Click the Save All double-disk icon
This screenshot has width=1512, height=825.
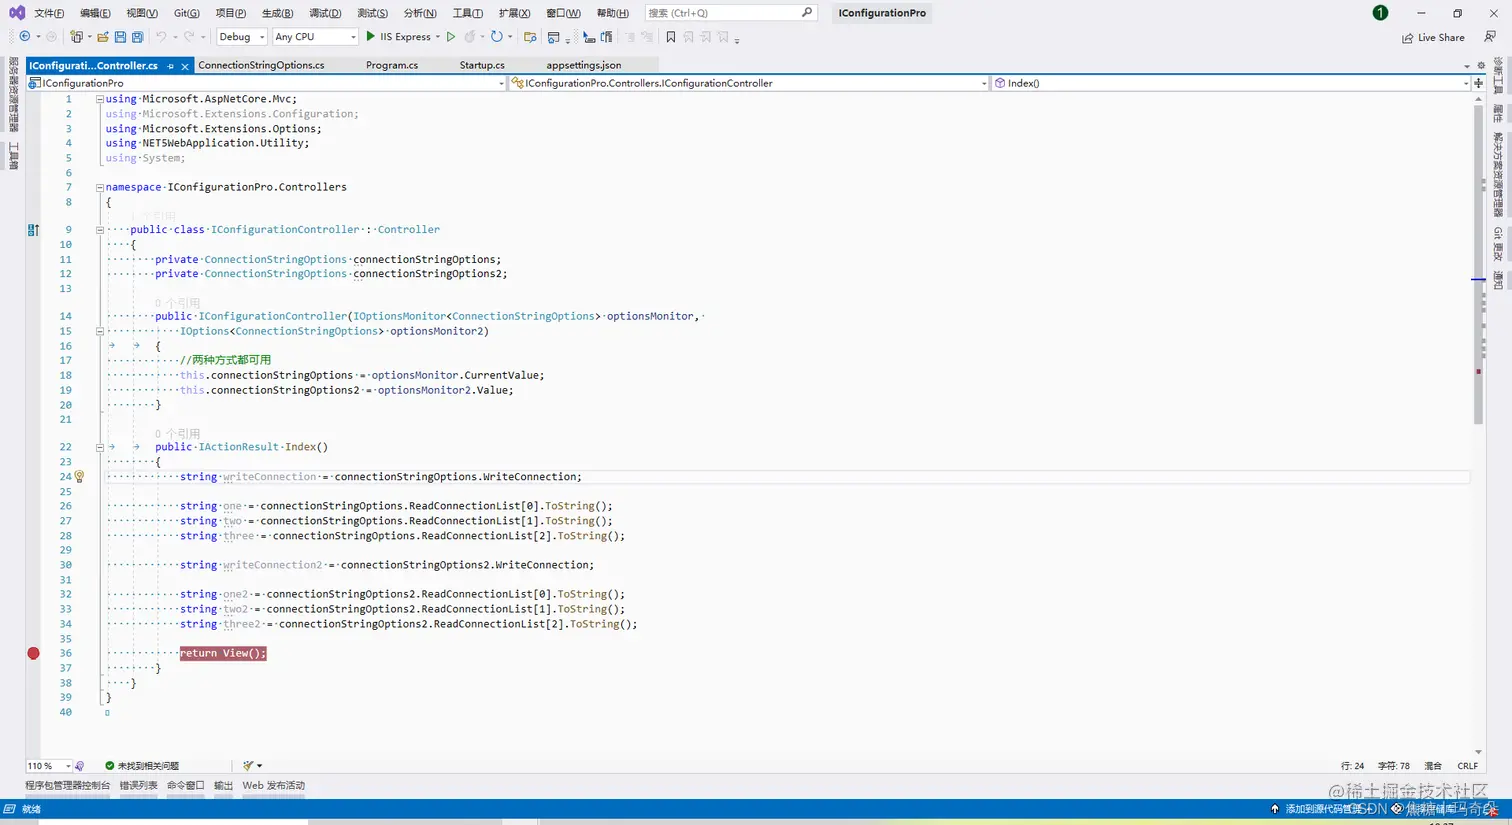tap(137, 37)
